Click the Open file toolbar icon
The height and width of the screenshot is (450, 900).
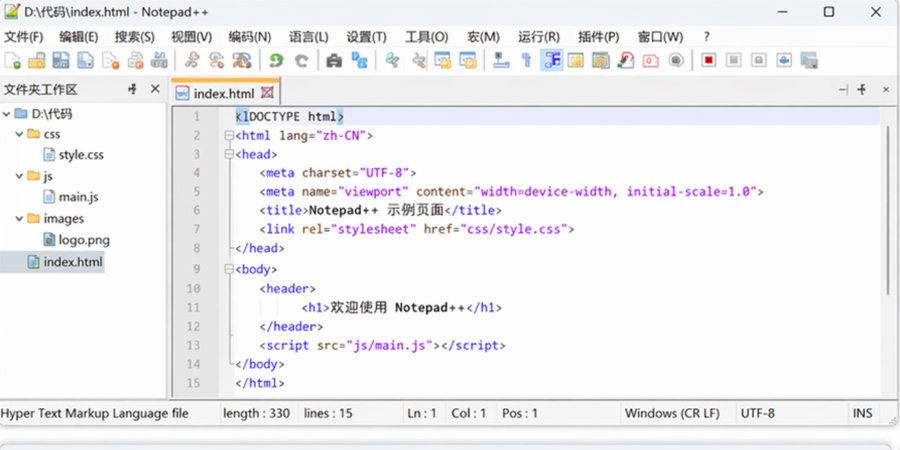(37, 60)
